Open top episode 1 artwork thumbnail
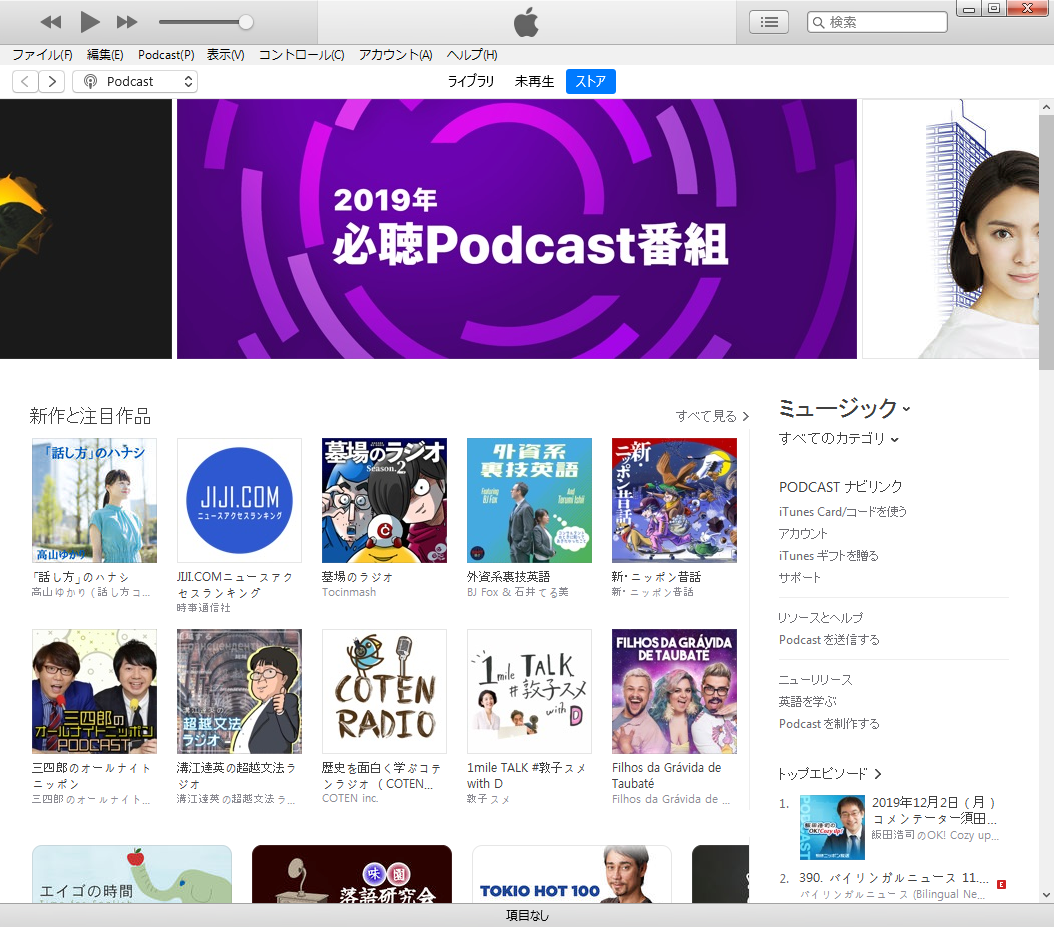 (832, 828)
